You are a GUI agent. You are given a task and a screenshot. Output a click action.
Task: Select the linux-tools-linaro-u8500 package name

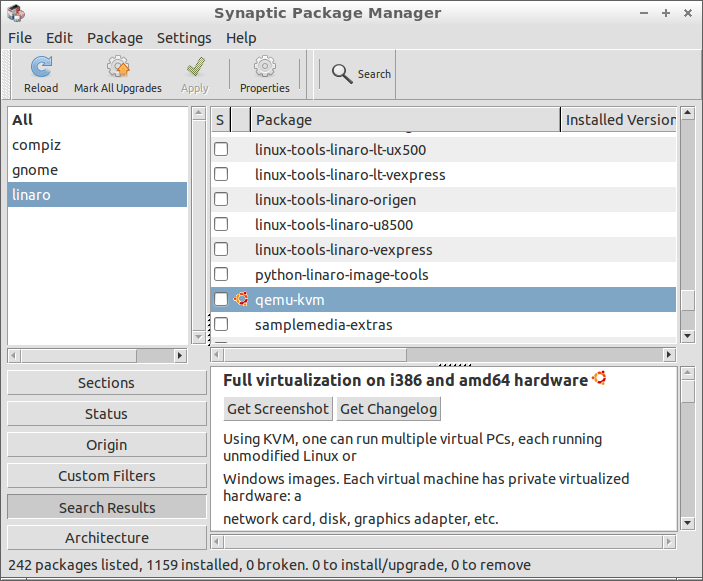pos(334,225)
